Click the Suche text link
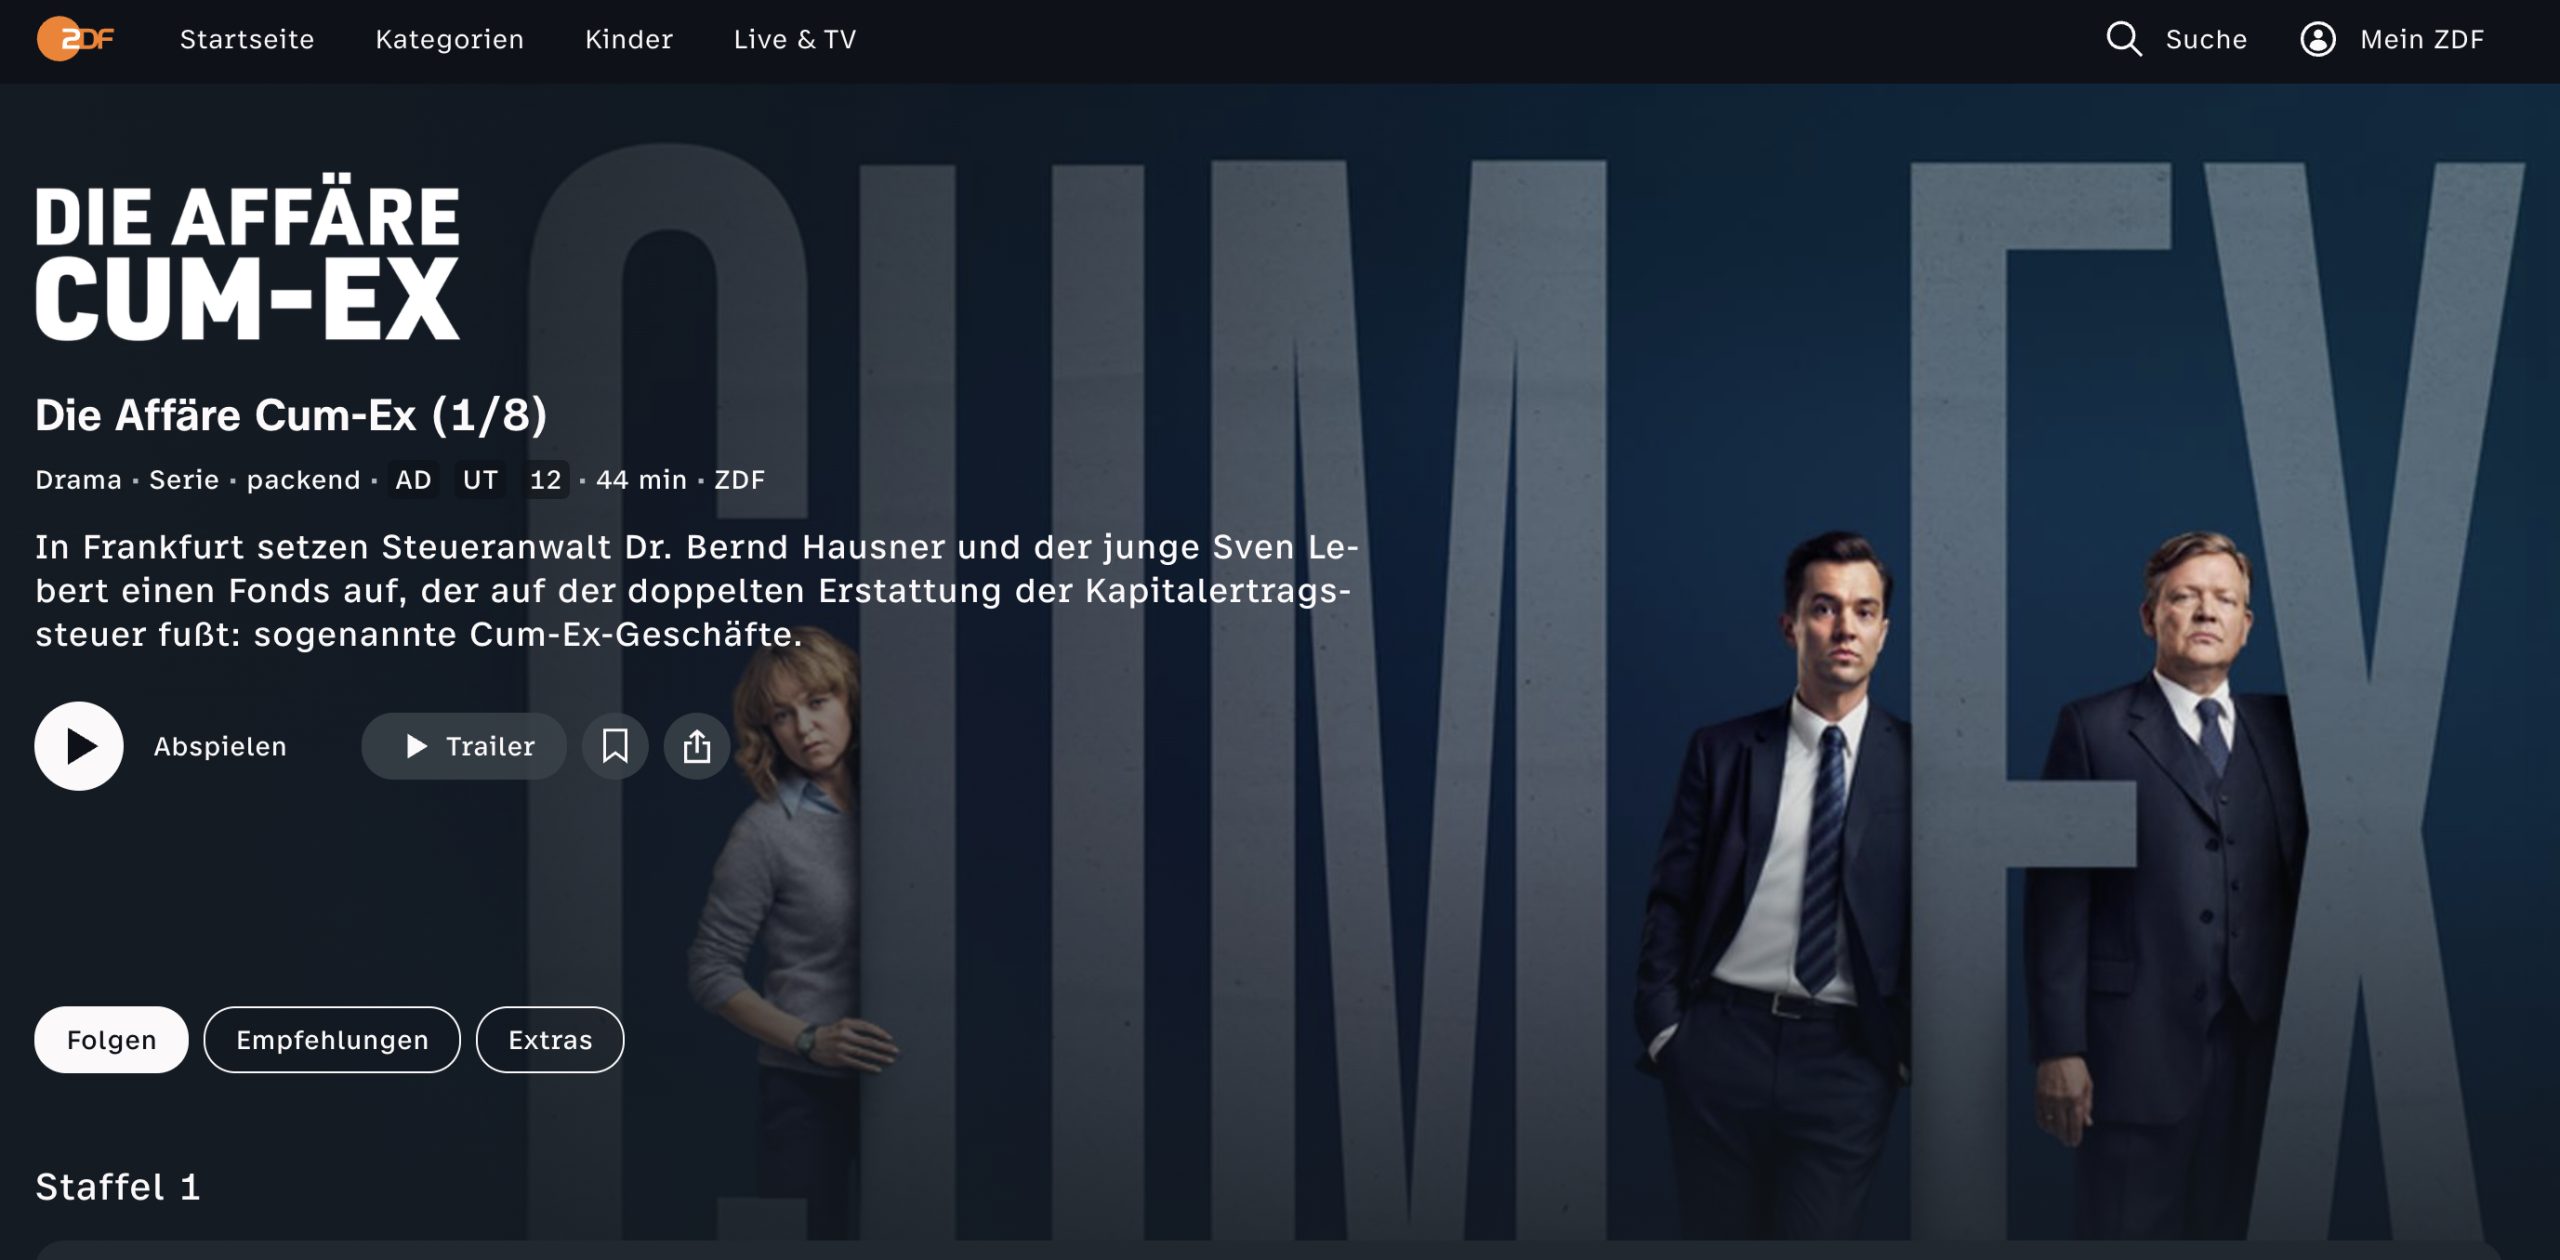The height and width of the screenshot is (1260, 2560). pos(2206,39)
